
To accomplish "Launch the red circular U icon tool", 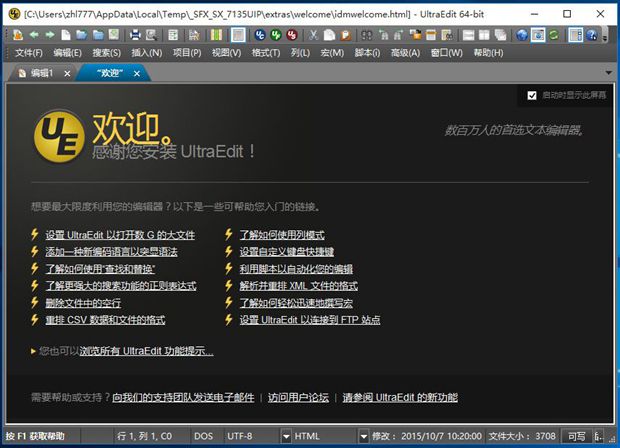I will point(292,35).
